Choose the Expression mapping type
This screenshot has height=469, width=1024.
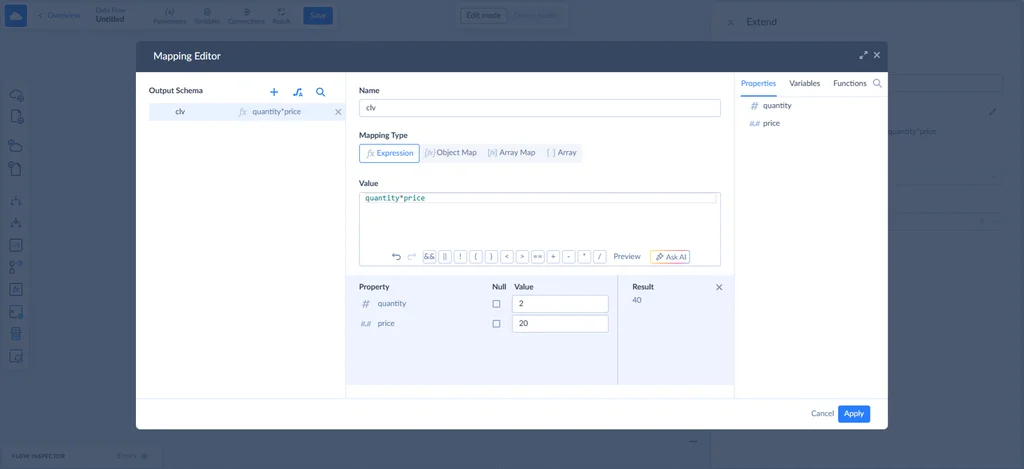point(389,153)
